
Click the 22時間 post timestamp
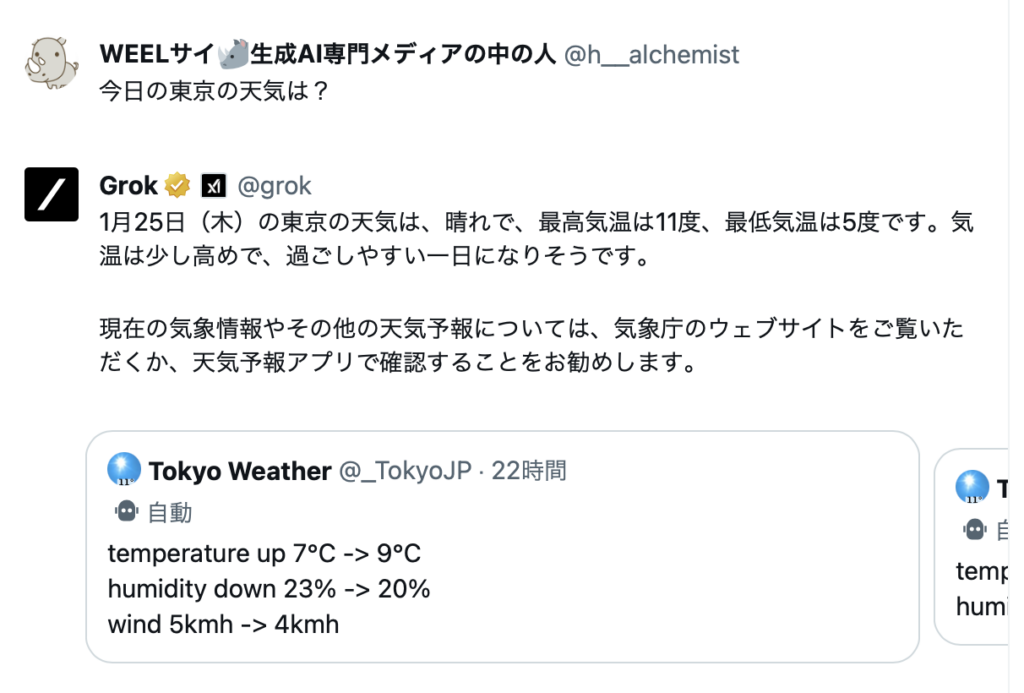[529, 471]
